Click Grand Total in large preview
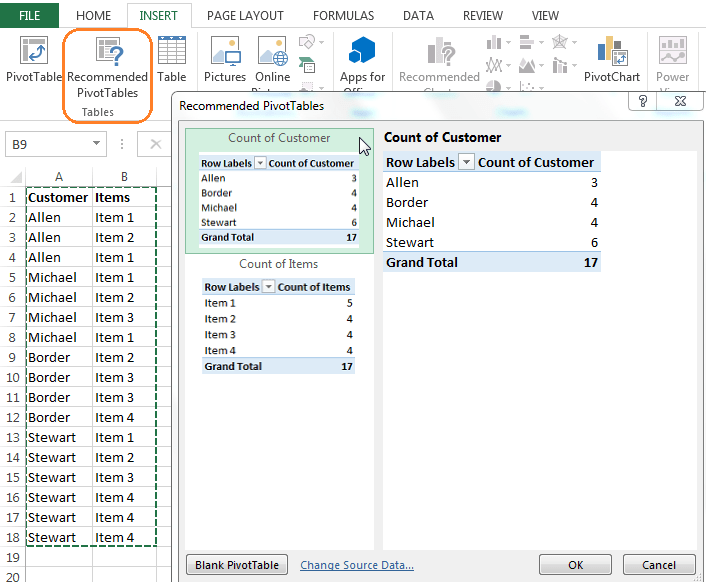The image size is (706, 582). click(492, 262)
